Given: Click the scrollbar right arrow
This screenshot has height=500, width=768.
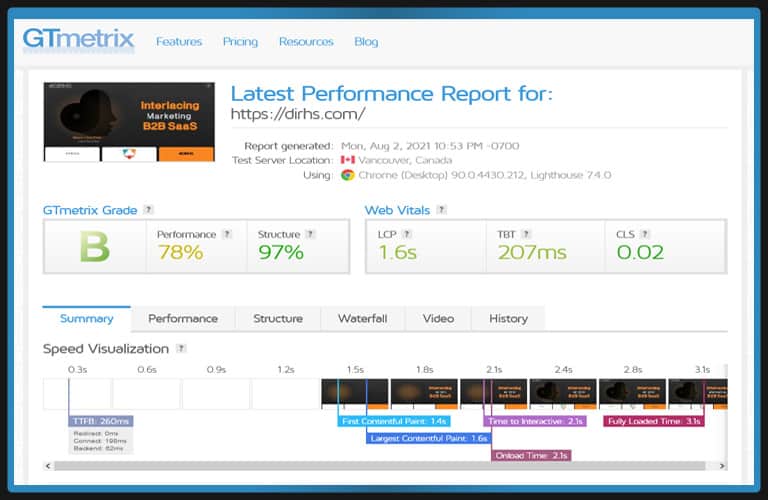Looking at the screenshot, I should pos(722,466).
